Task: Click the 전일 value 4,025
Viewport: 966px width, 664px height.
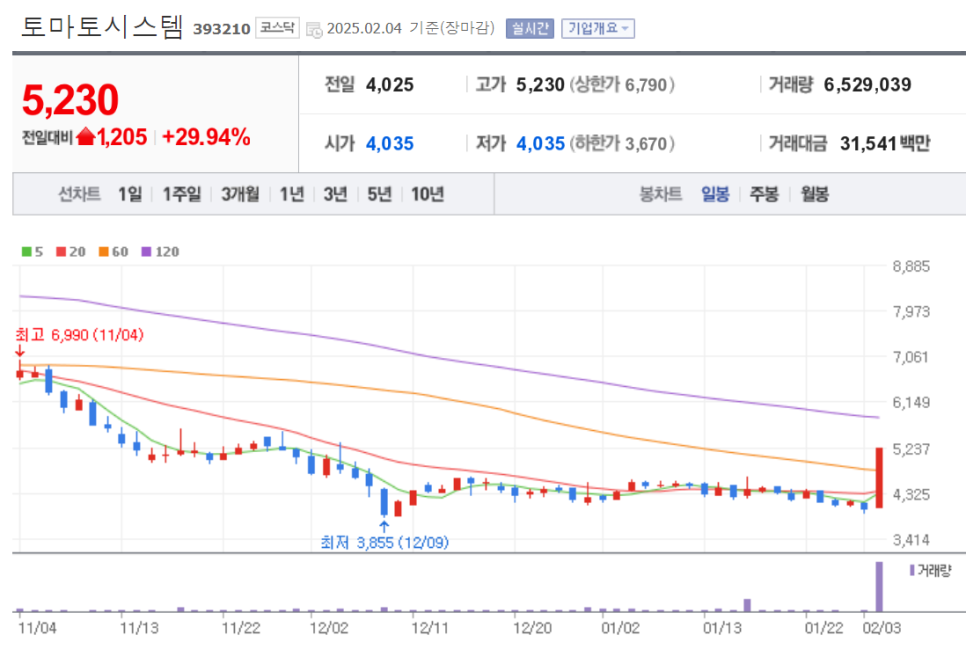Action: 390,84
